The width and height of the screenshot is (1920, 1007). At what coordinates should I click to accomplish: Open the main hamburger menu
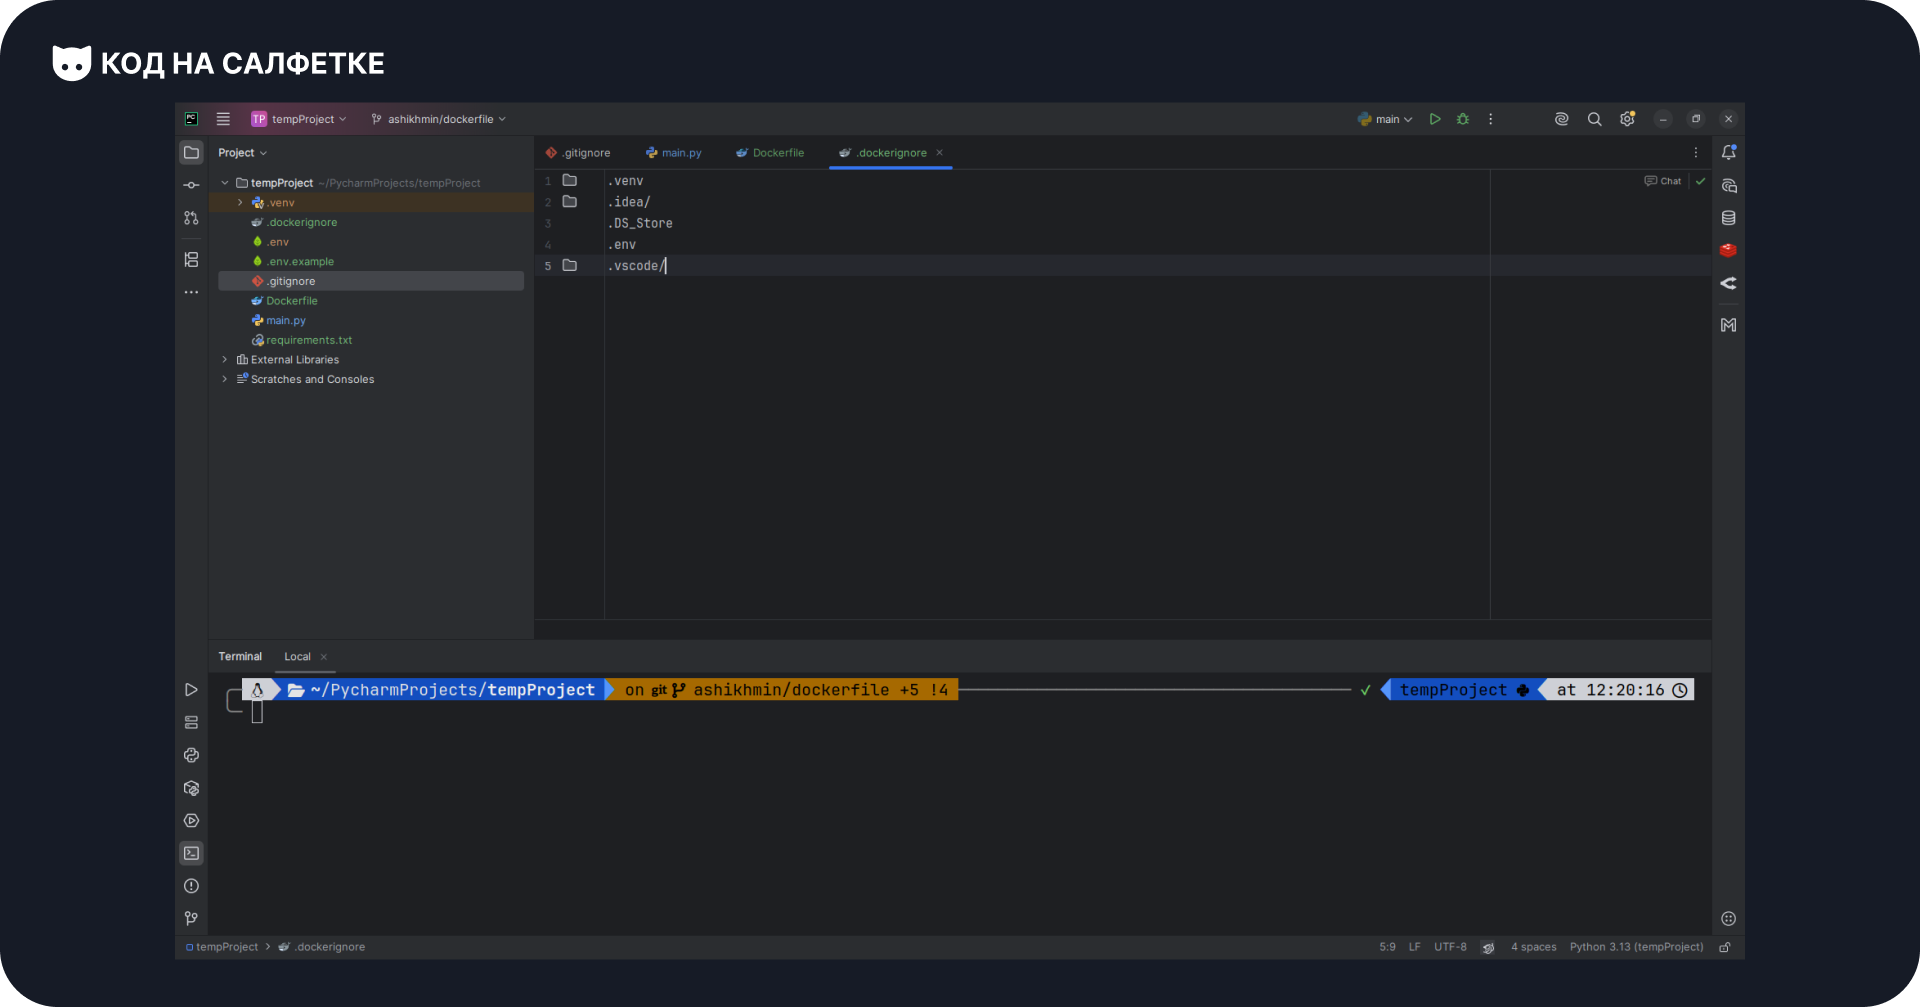click(223, 119)
